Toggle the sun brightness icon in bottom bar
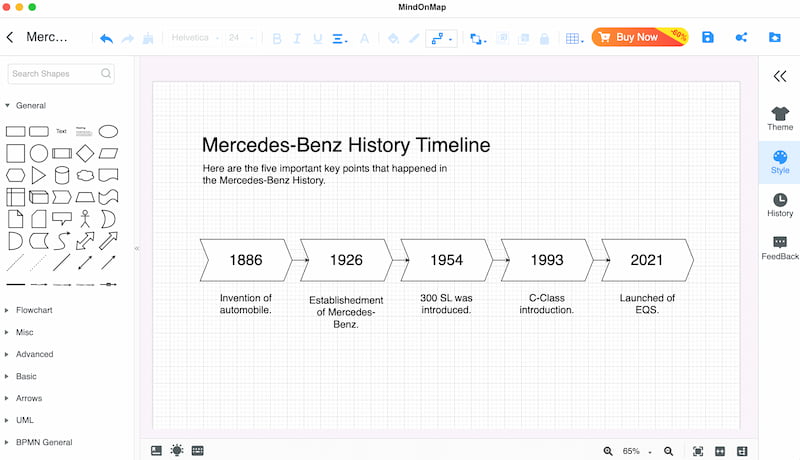This screenshot has width=800, height=460. [x=177, y=450]
